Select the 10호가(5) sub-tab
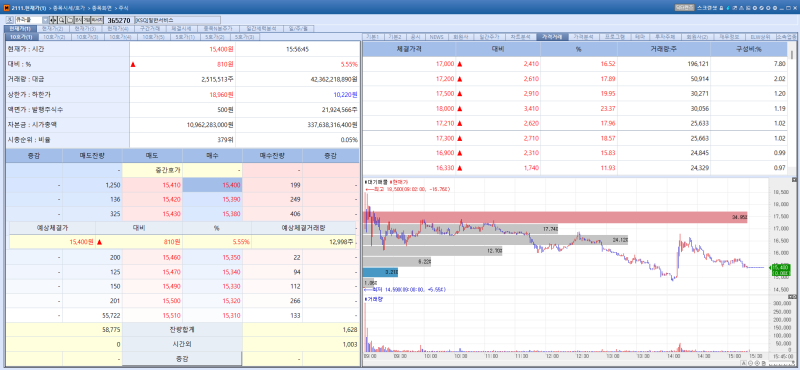This screenshot has height=370, width=800. (153, 37)
